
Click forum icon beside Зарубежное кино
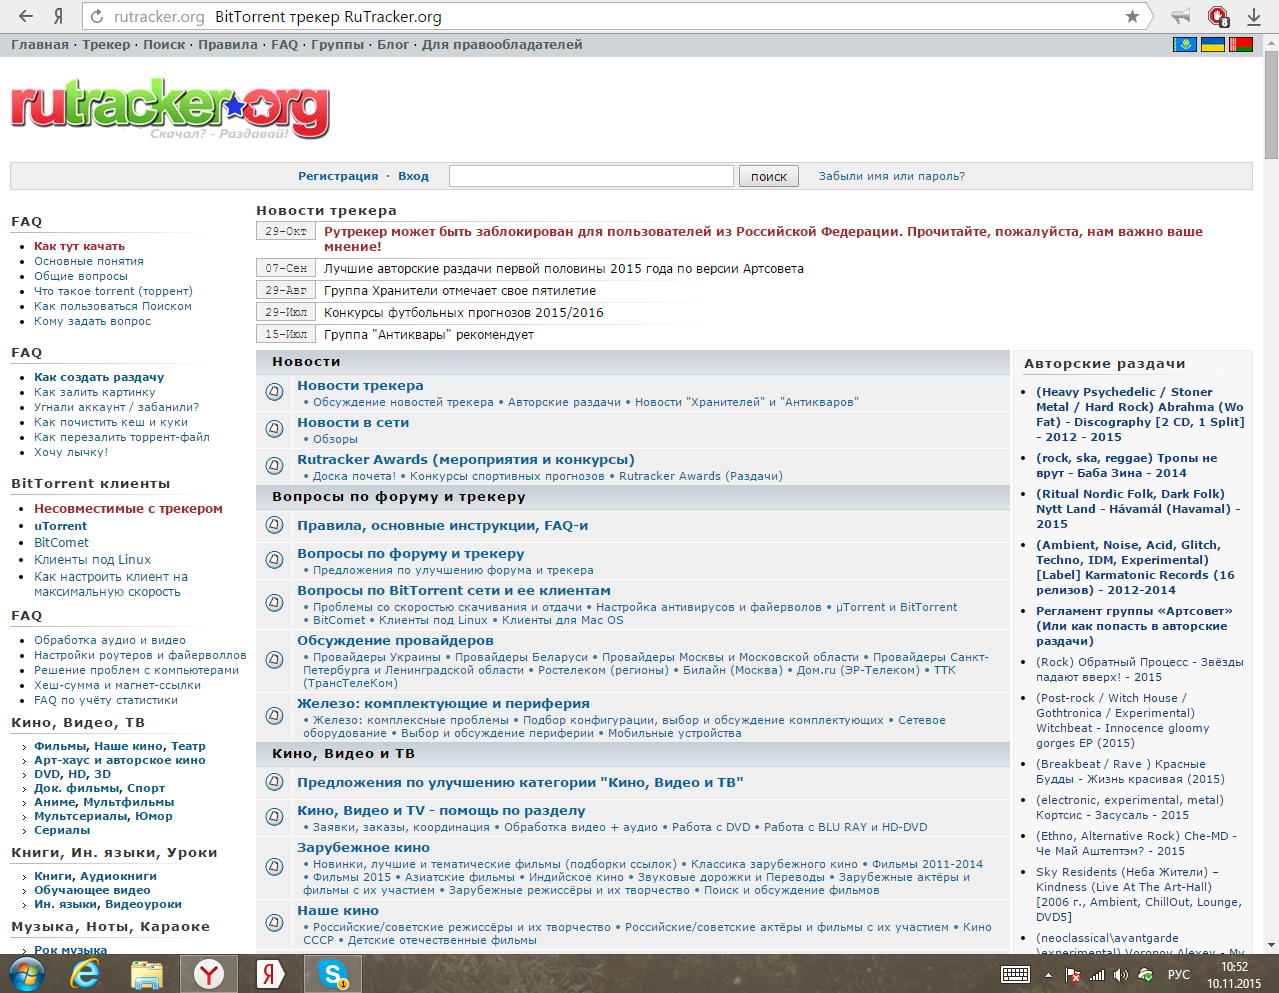click(275, 866)
